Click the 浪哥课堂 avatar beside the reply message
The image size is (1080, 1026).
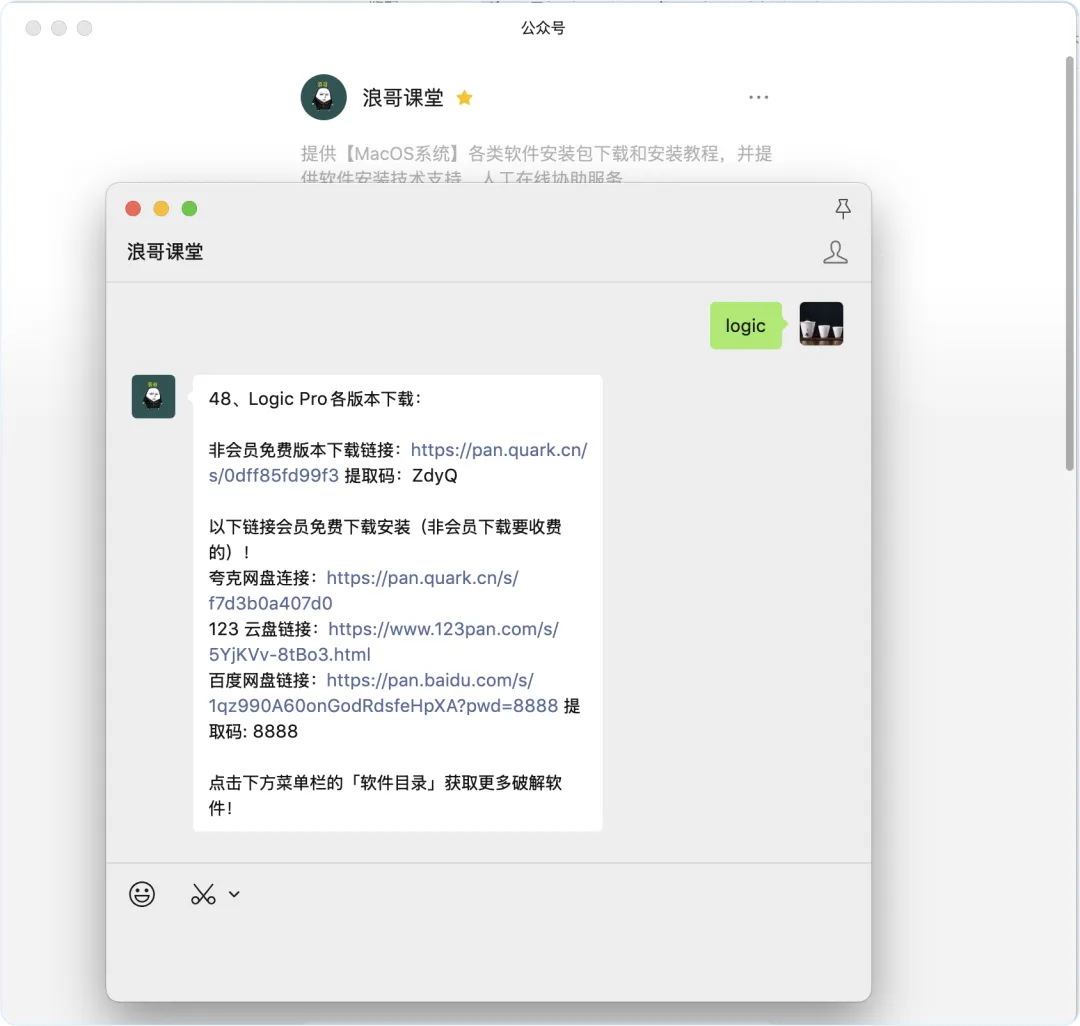(x=153, y=396)
